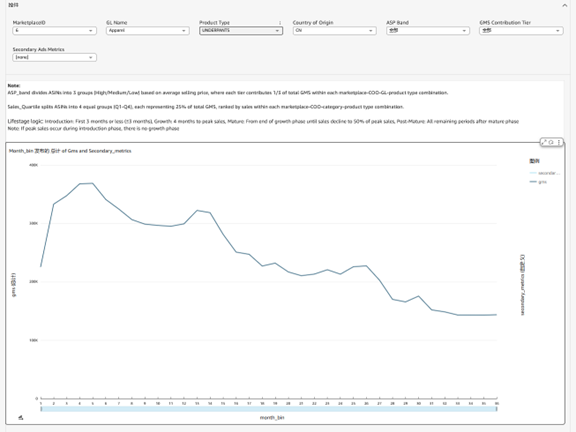Collapse the controls panel with top chevron
This screenshot has height=432, width=576.
coord(565,5)
